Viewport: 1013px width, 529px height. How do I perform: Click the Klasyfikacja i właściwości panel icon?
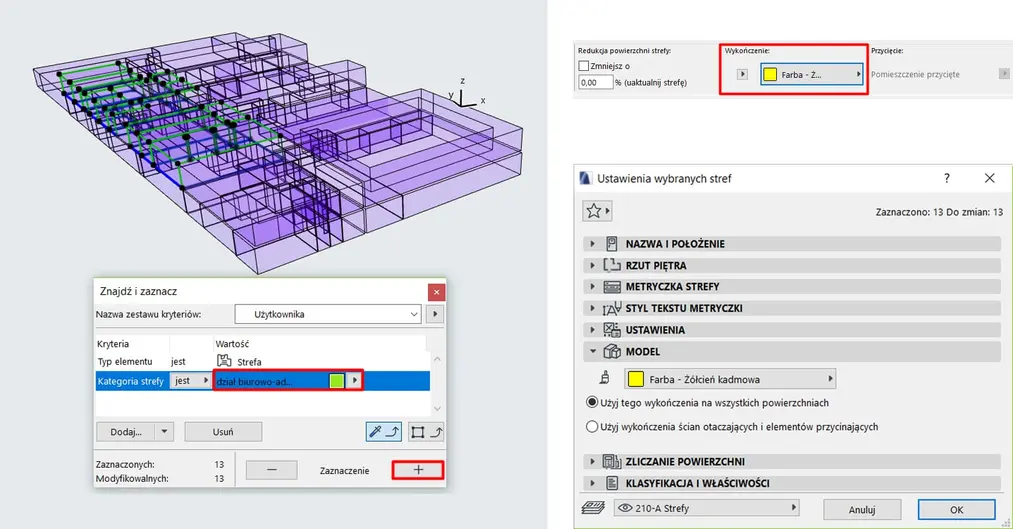[x=612, y=483]
